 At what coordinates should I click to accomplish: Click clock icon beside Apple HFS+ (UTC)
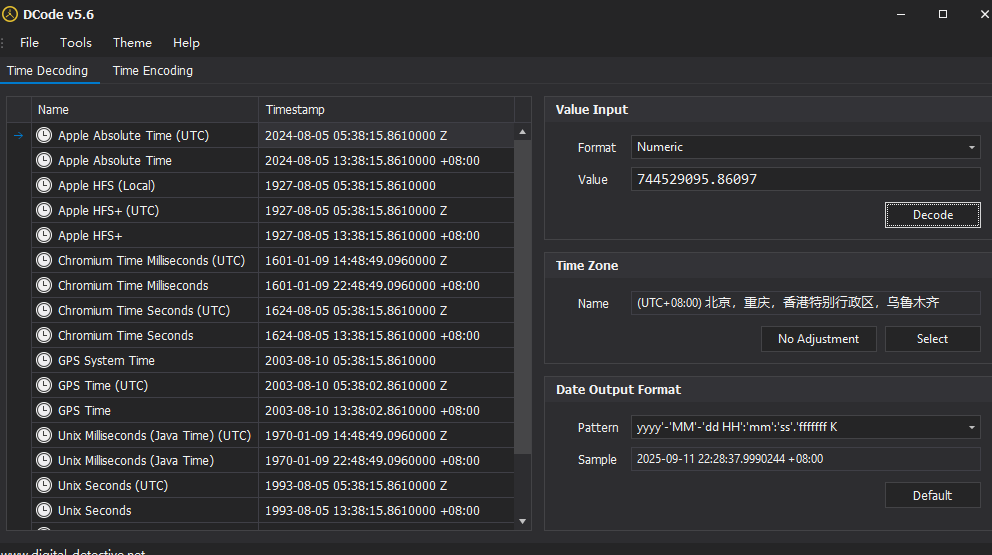pos(44,210)
